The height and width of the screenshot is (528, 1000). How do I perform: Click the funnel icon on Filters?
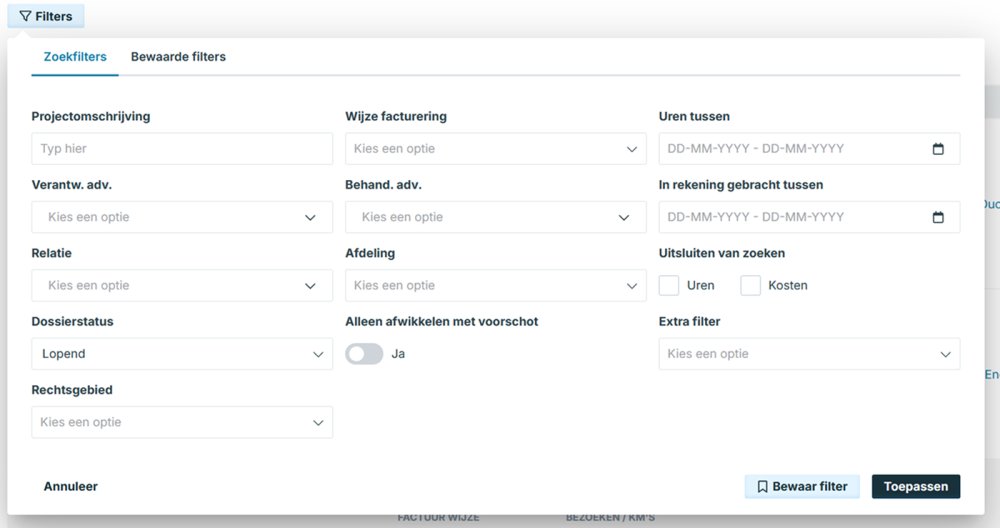[26, 17]
